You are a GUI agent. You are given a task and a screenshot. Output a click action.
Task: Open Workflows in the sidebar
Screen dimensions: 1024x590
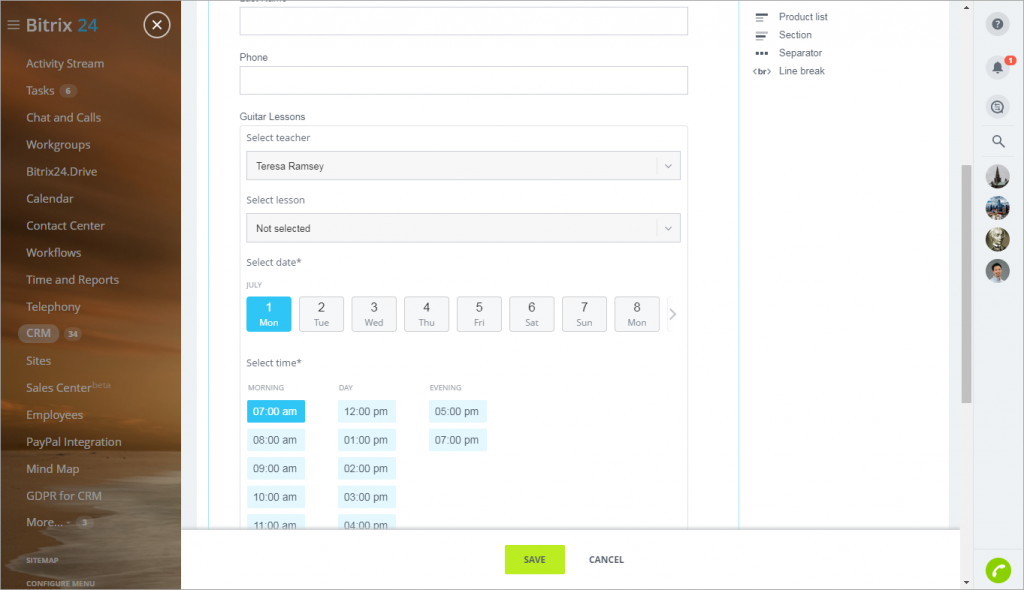54,253
